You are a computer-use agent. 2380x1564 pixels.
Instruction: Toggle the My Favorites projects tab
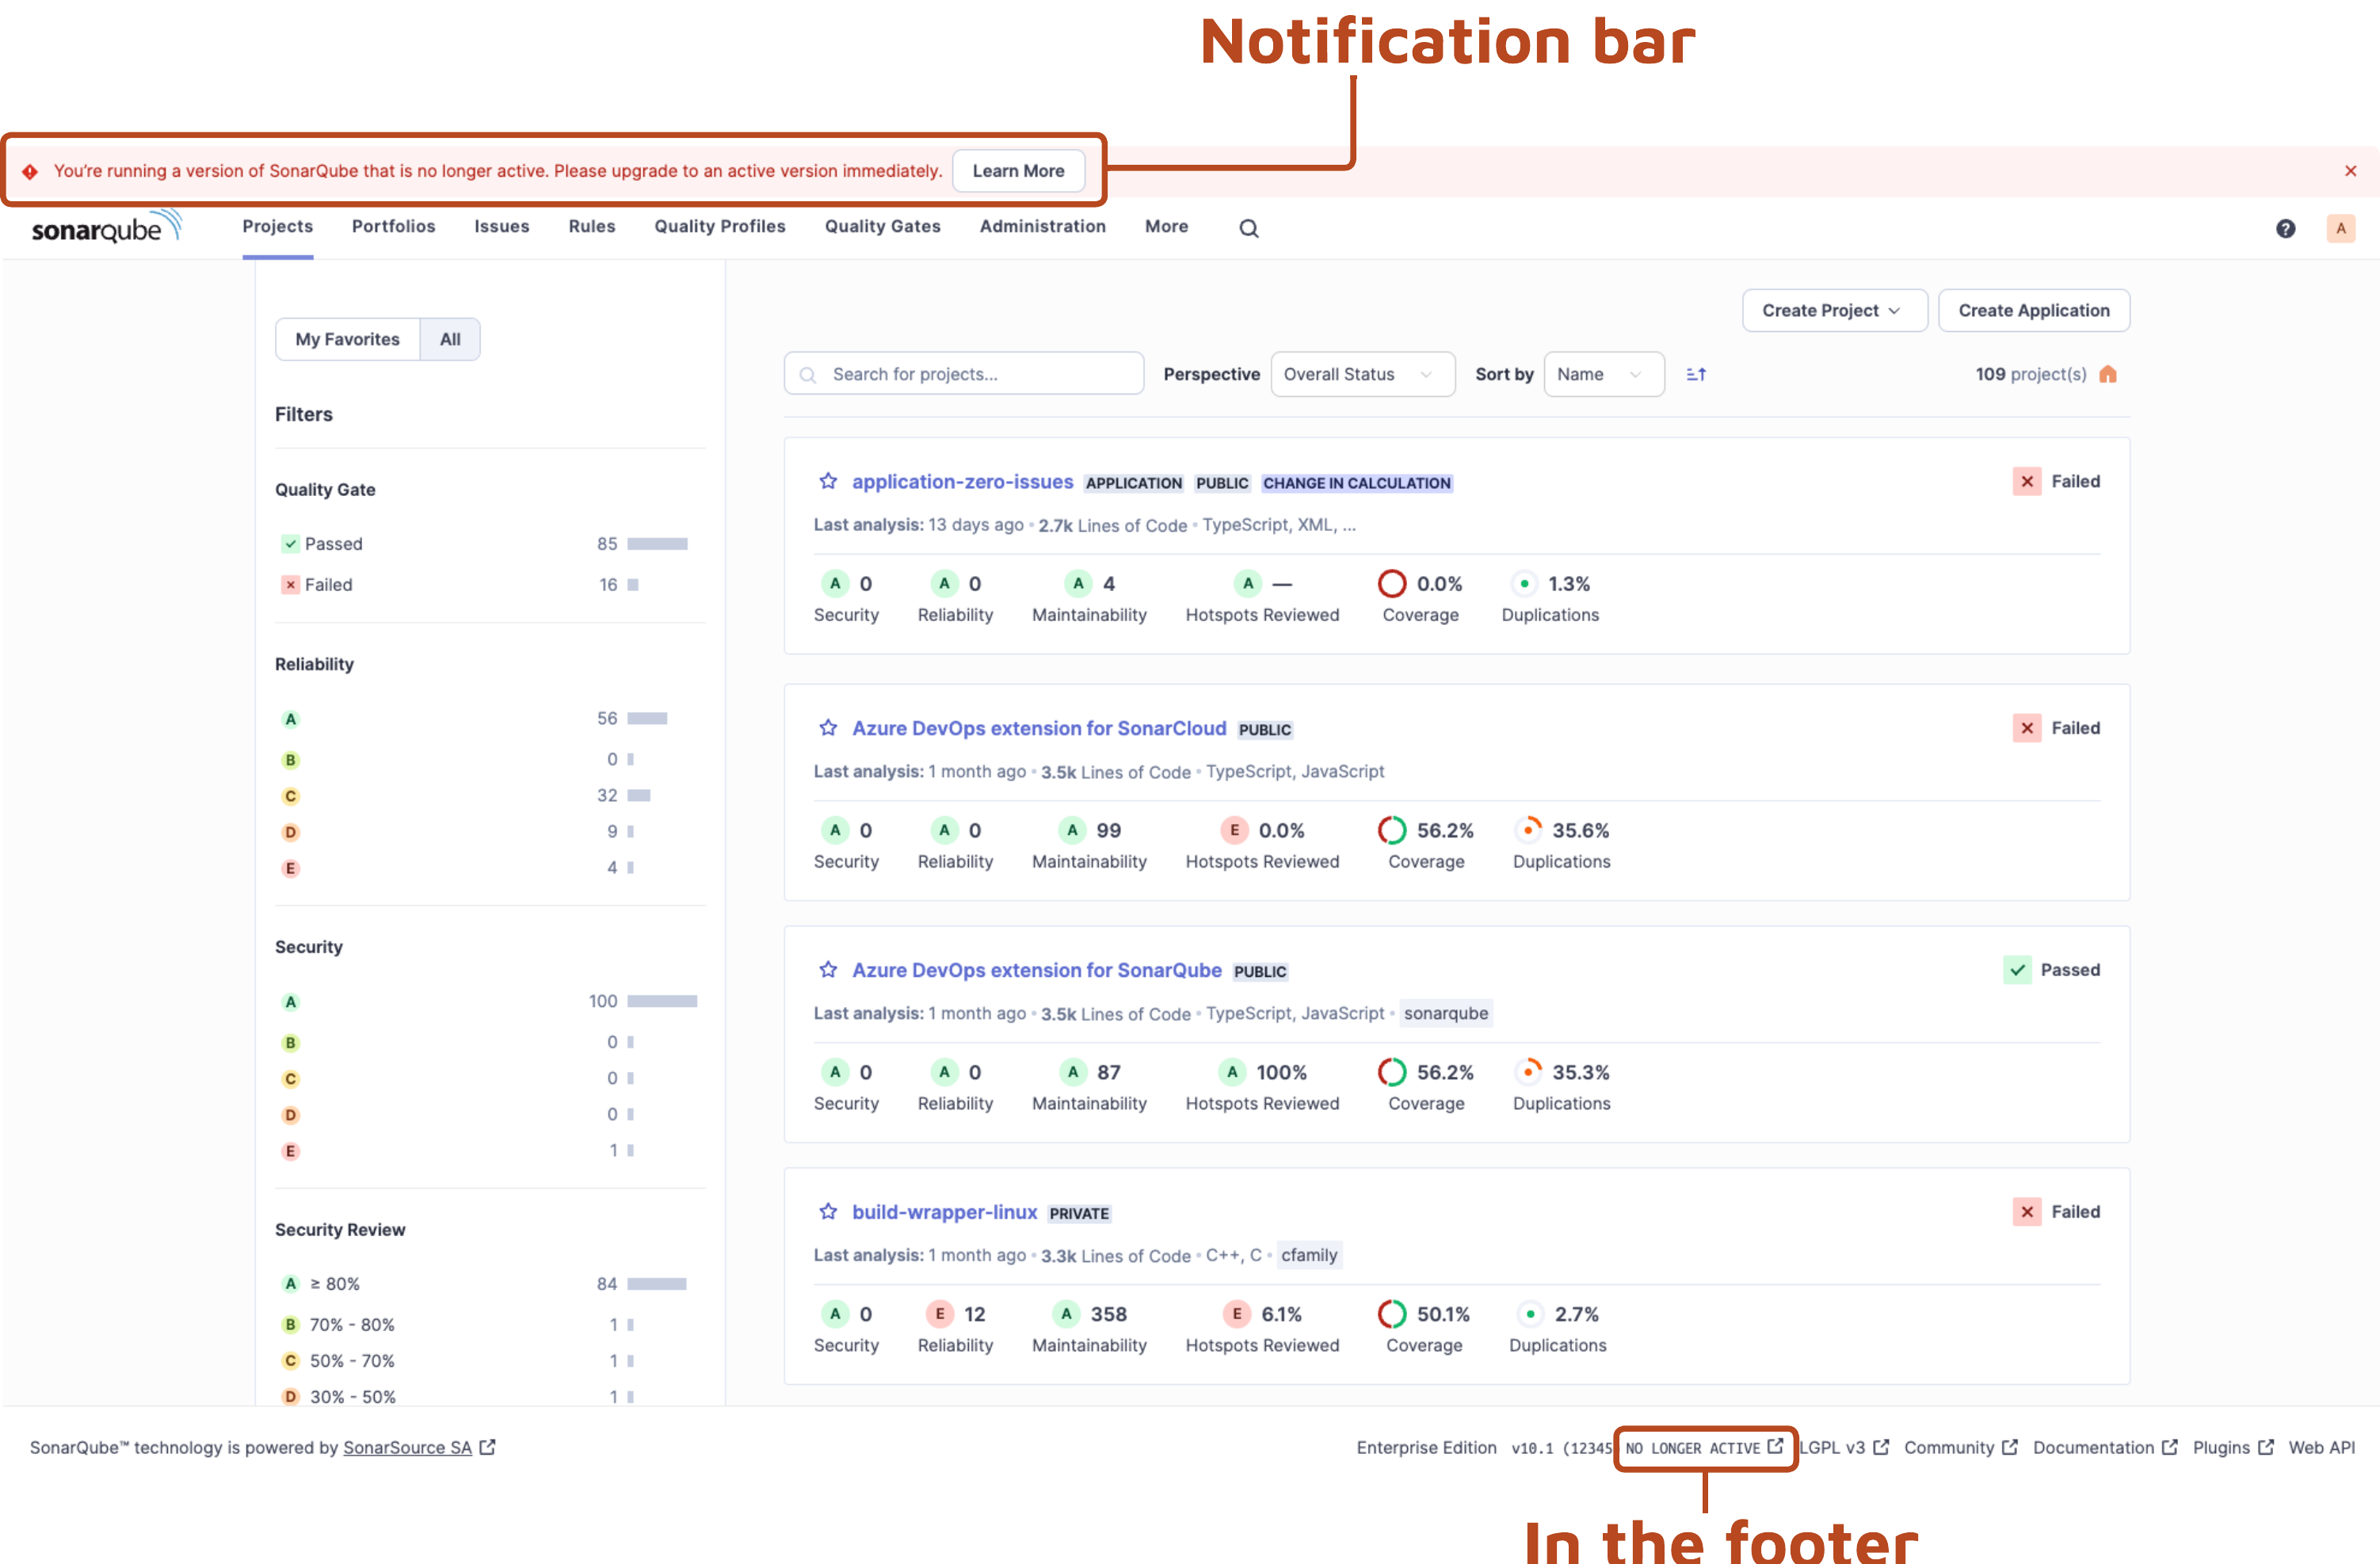click(347, 338)
